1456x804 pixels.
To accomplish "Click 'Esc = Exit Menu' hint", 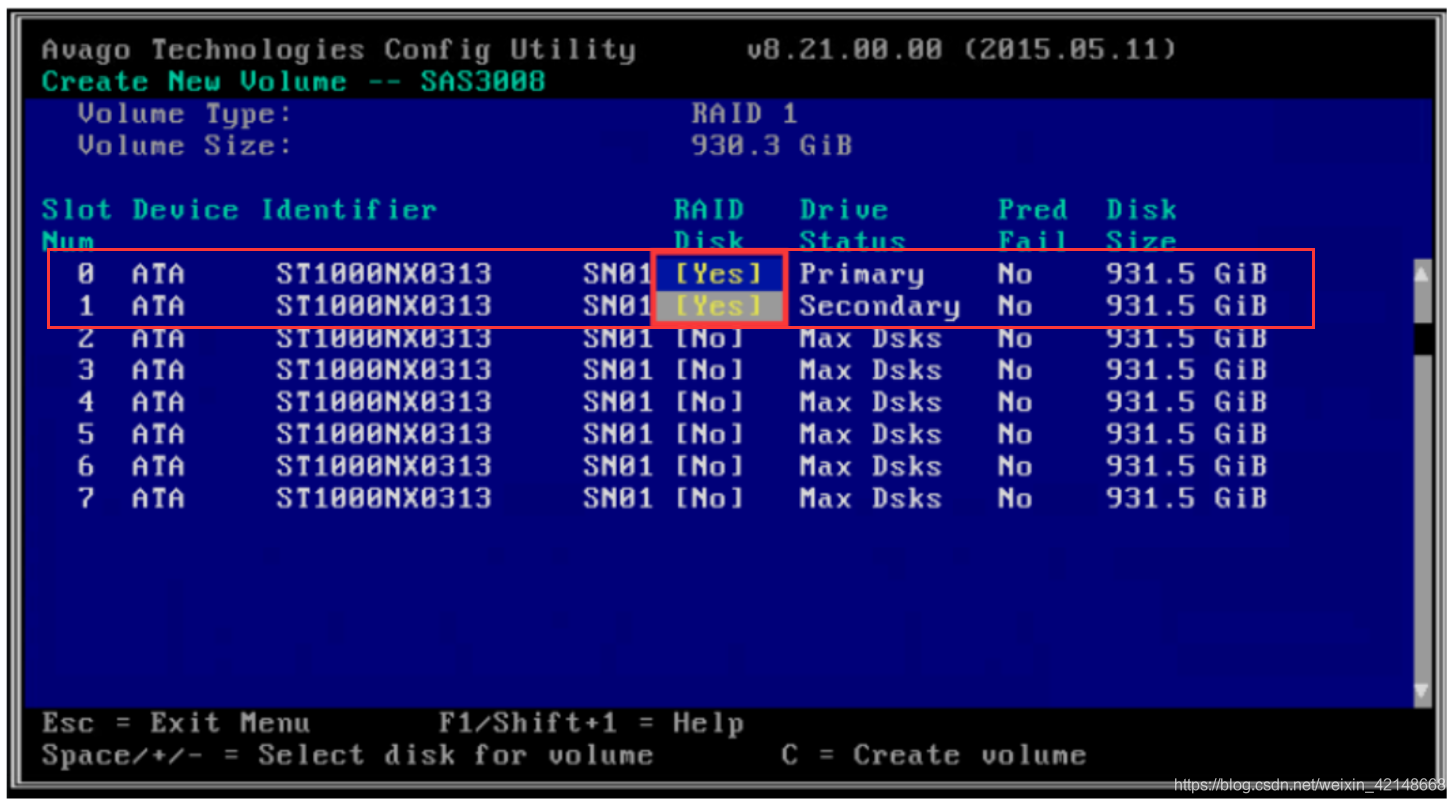I will pyautogui.click(x=176, y=723).
